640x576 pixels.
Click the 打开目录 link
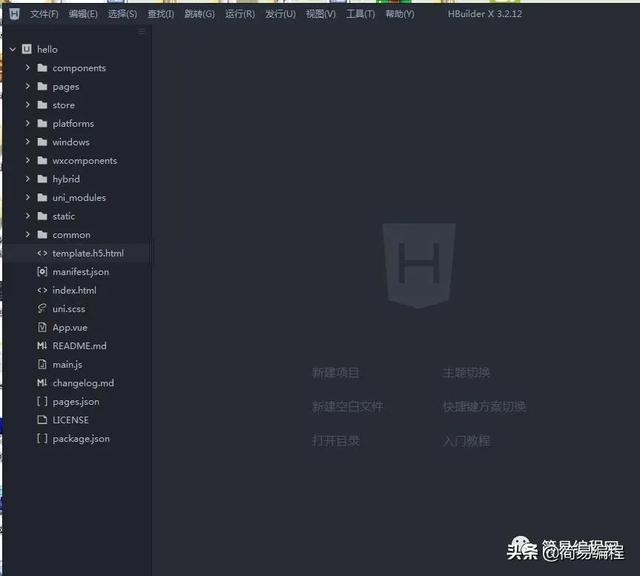(336, 441)
